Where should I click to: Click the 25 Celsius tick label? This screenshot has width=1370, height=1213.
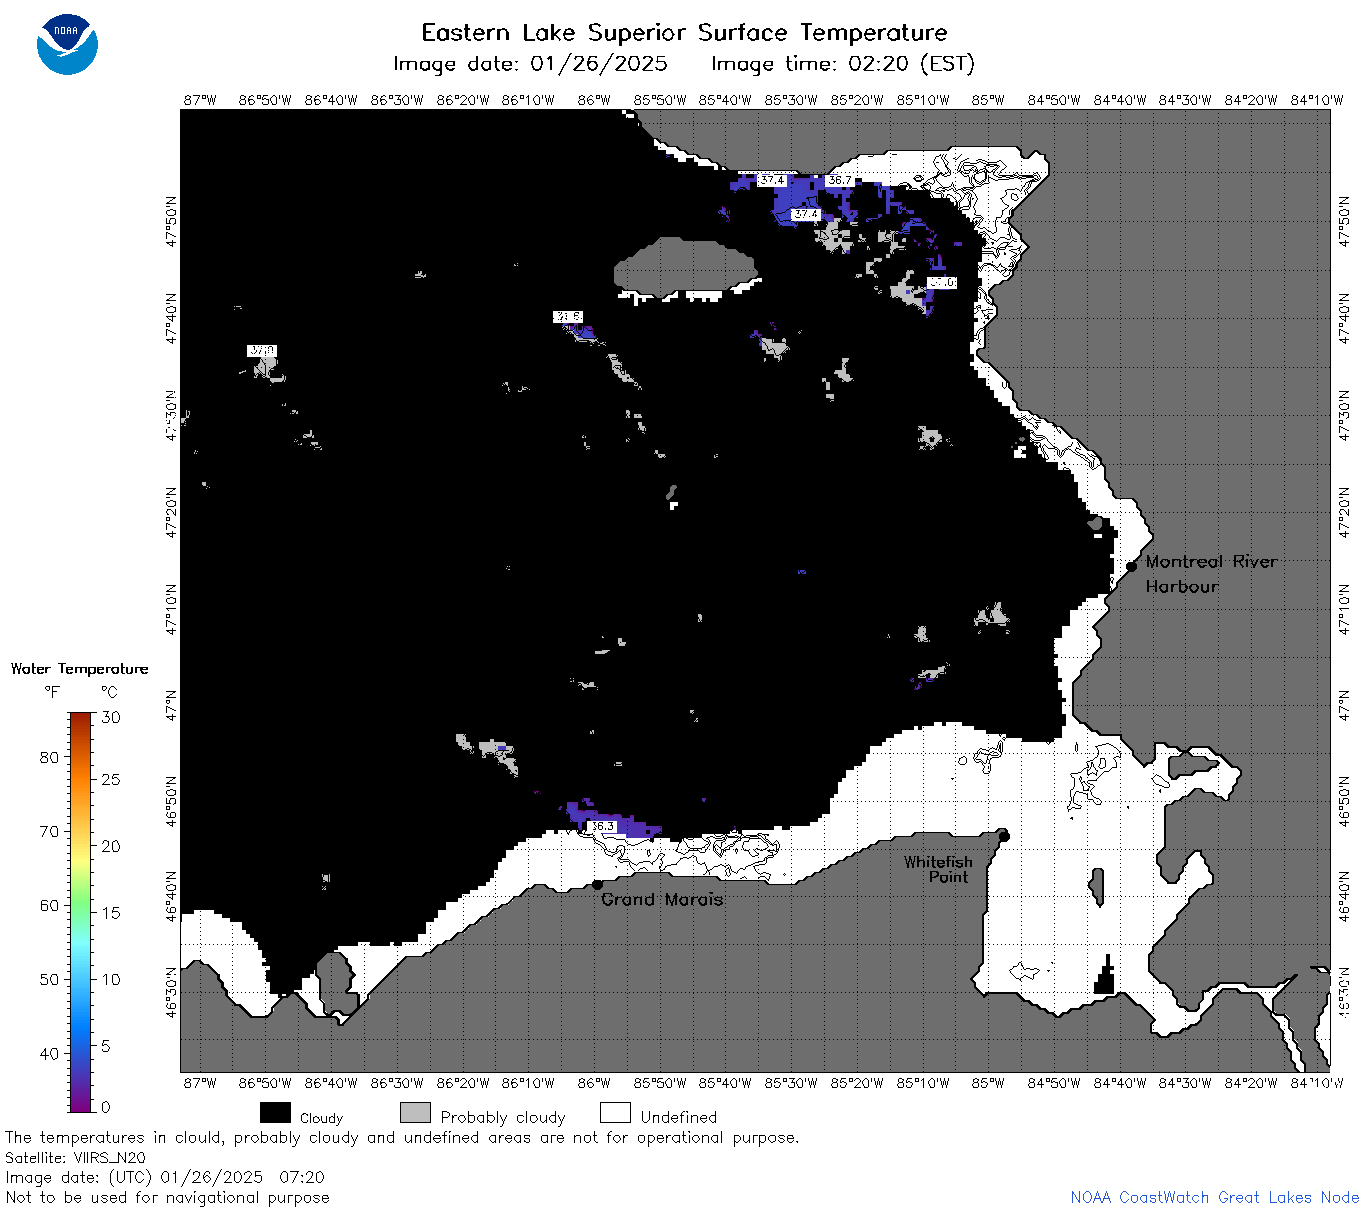111,779
